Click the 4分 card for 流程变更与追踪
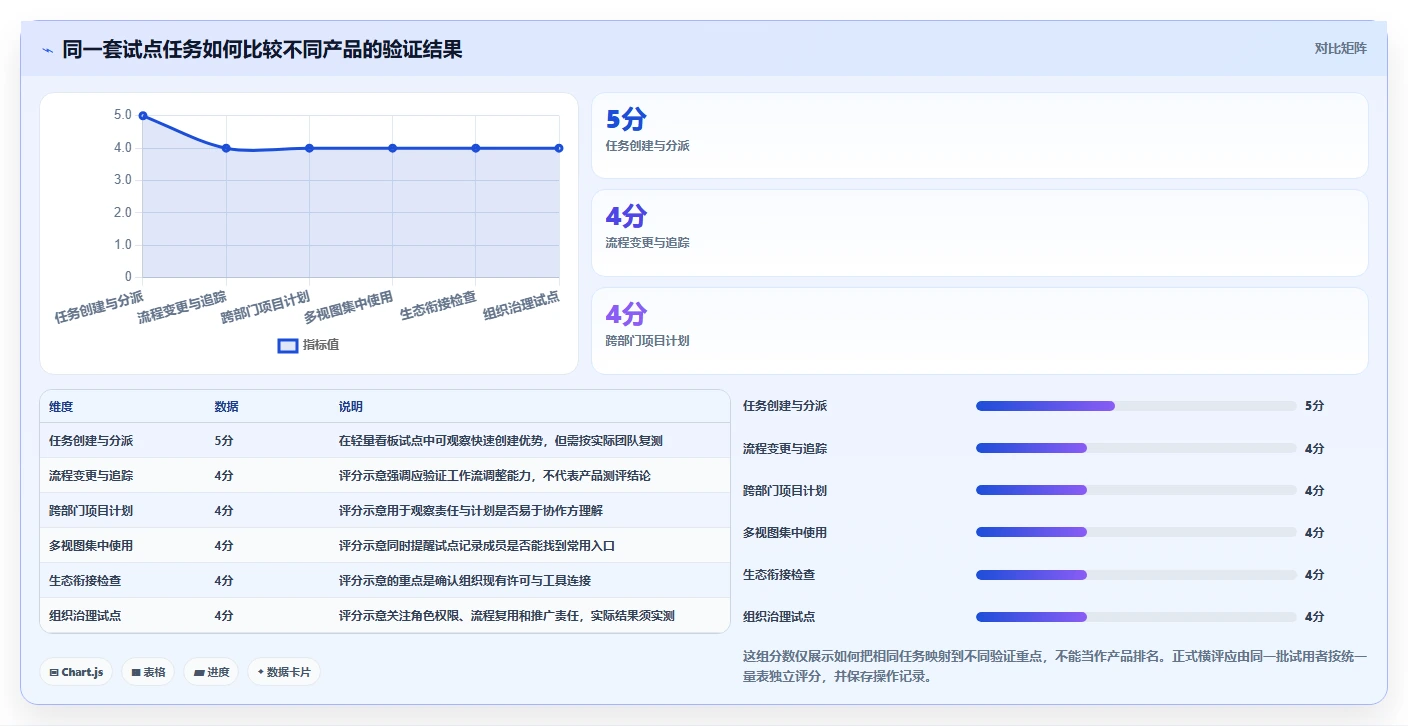Viewport: 1408px width, 726px height. pyautogui.click(x=979, y=233)
